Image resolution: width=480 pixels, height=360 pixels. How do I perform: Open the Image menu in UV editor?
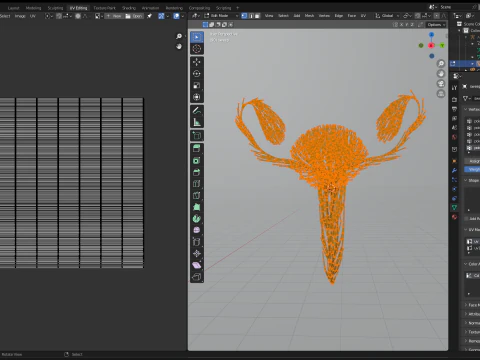[20, 16]
